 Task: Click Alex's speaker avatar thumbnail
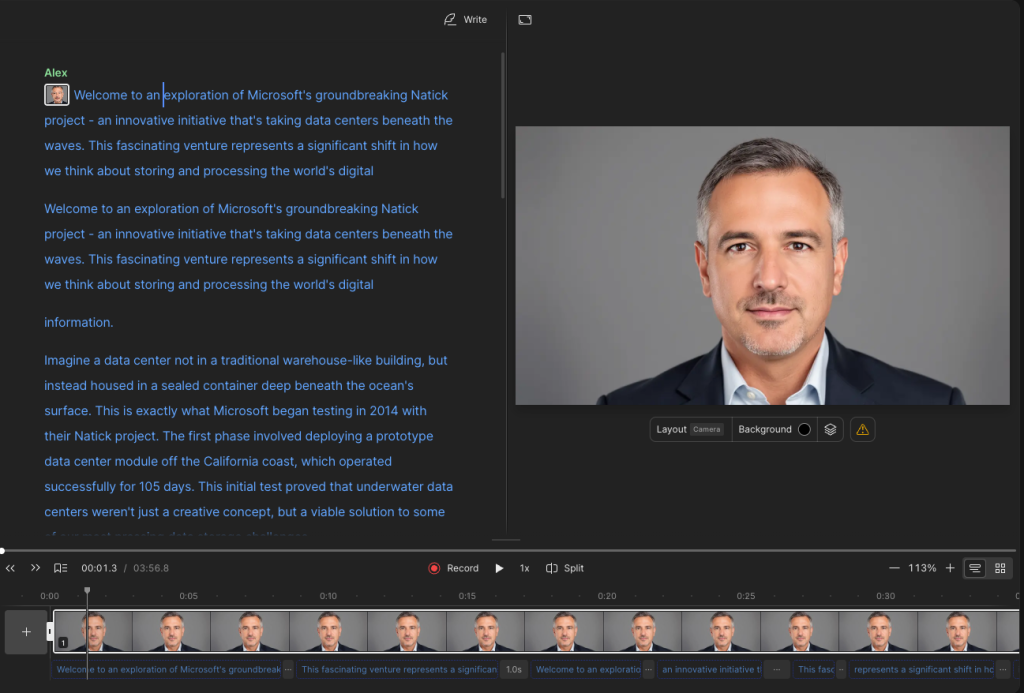point(57,95)
